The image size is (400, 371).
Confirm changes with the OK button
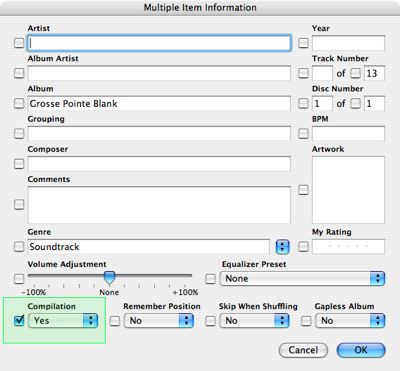click(x=361, y=350)
